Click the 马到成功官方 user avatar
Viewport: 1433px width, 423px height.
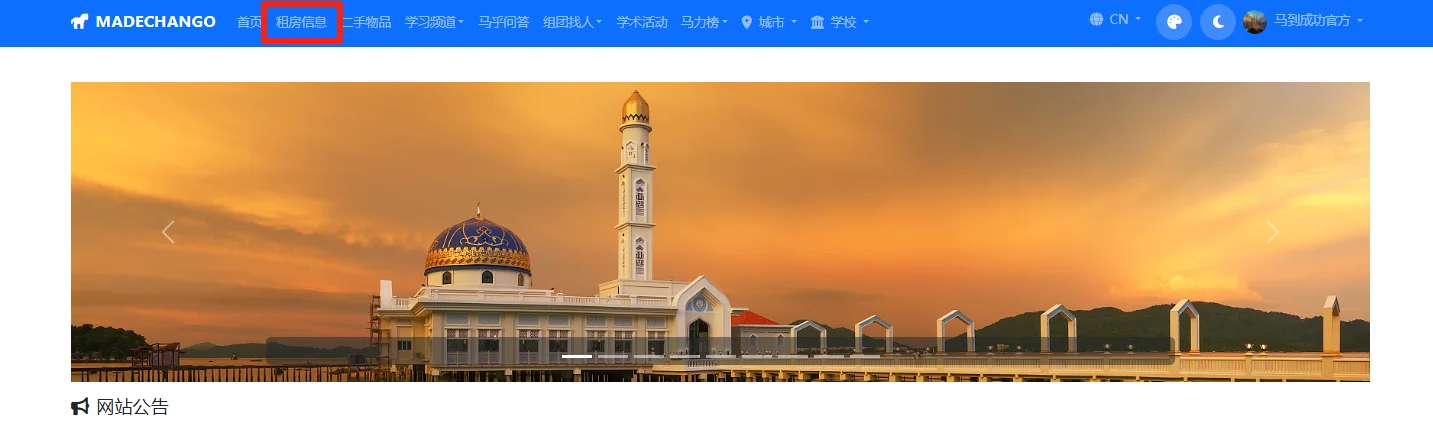tap(1255, 21)
